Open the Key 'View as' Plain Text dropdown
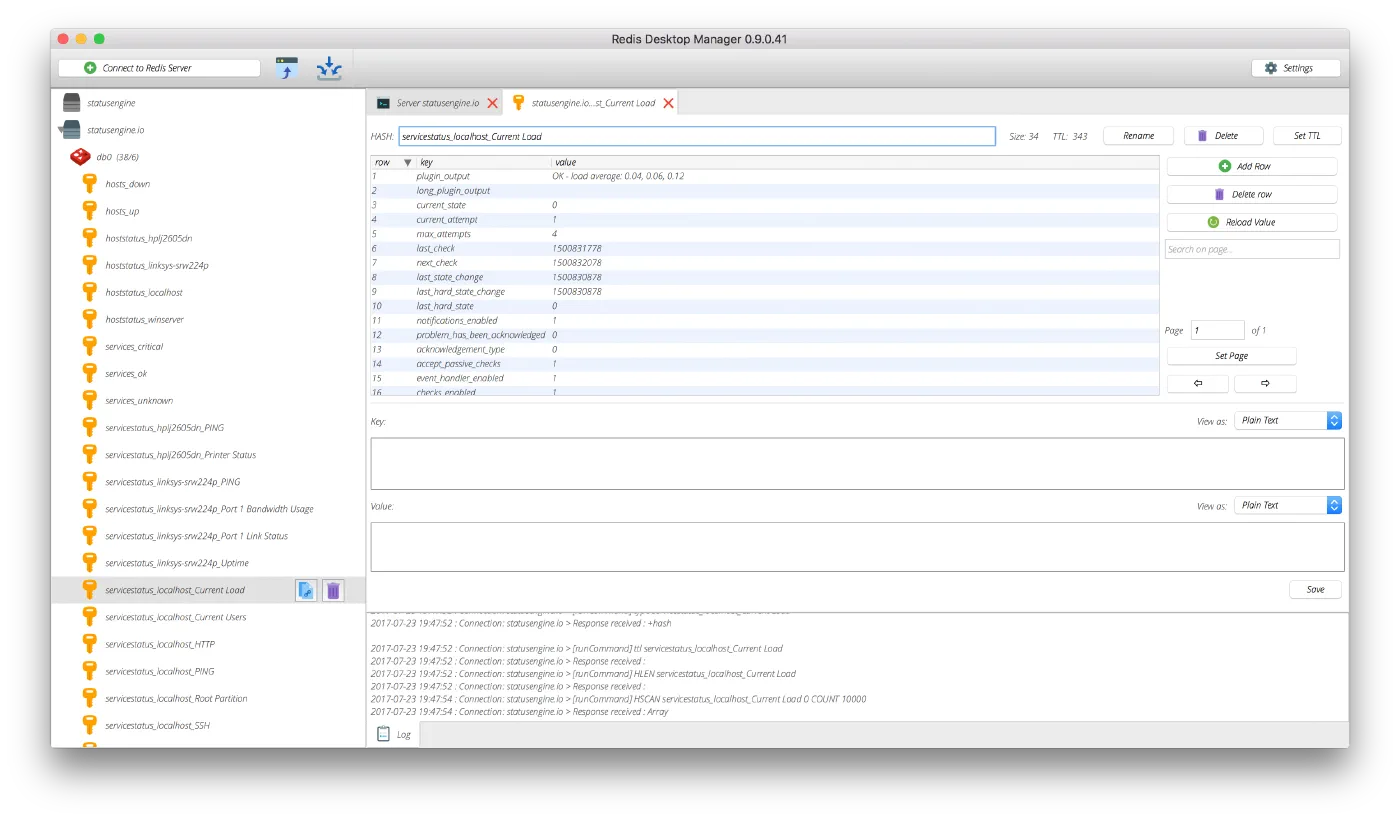The image size is (1400, 820). point(1288,421)
